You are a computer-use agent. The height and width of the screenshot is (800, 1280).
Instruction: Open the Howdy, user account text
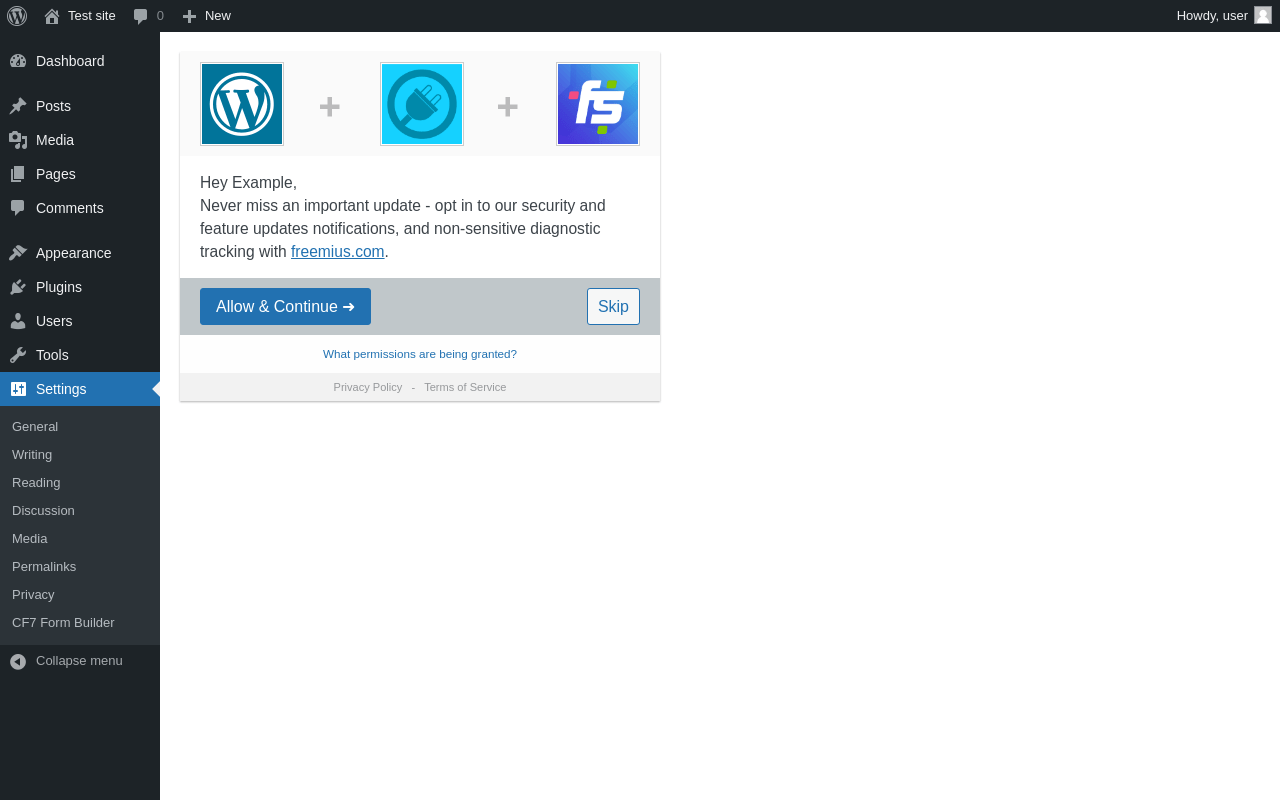point(1212,15)
